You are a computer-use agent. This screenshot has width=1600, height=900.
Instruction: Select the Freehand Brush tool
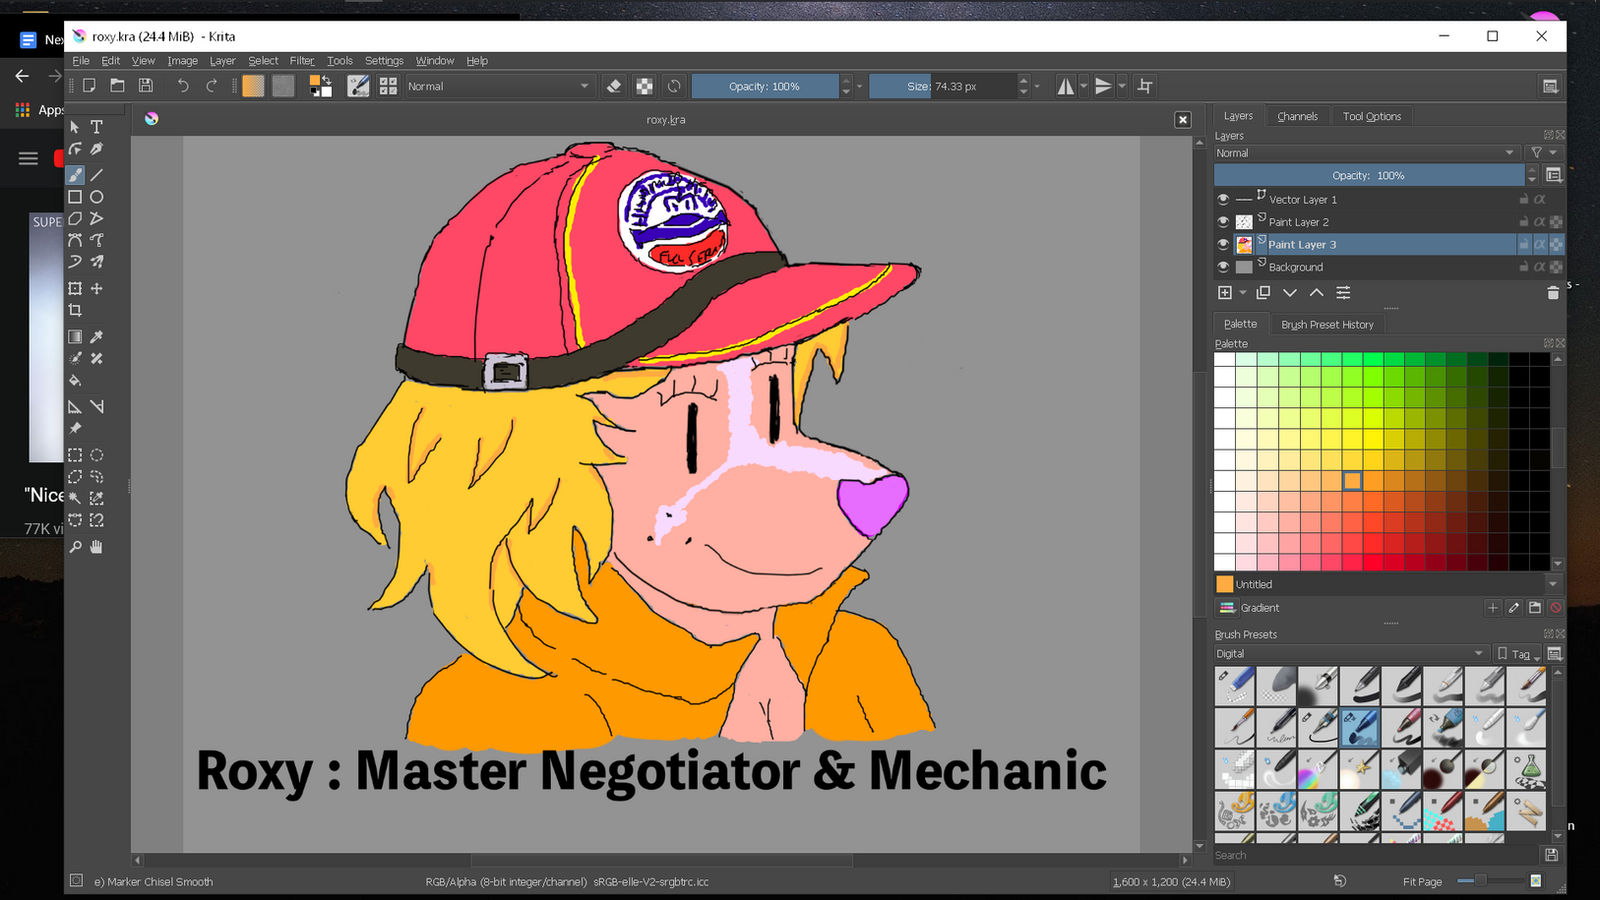(75, 175)
